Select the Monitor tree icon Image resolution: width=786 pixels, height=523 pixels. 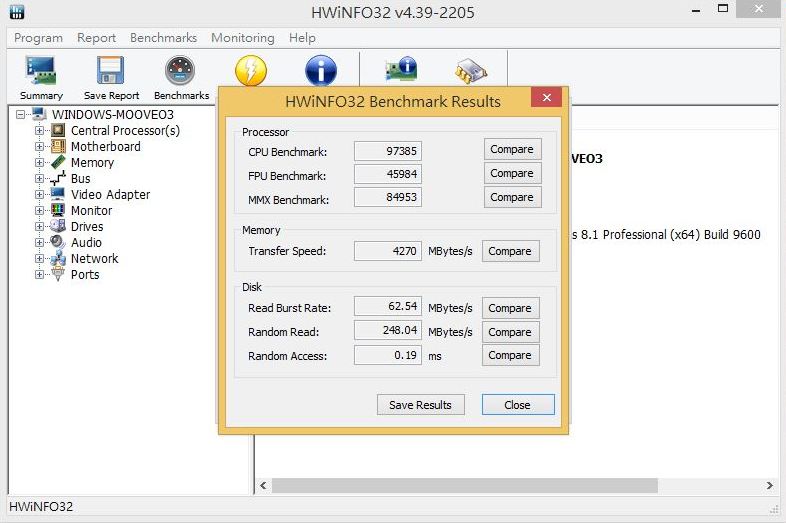click(x=58, y=210)
